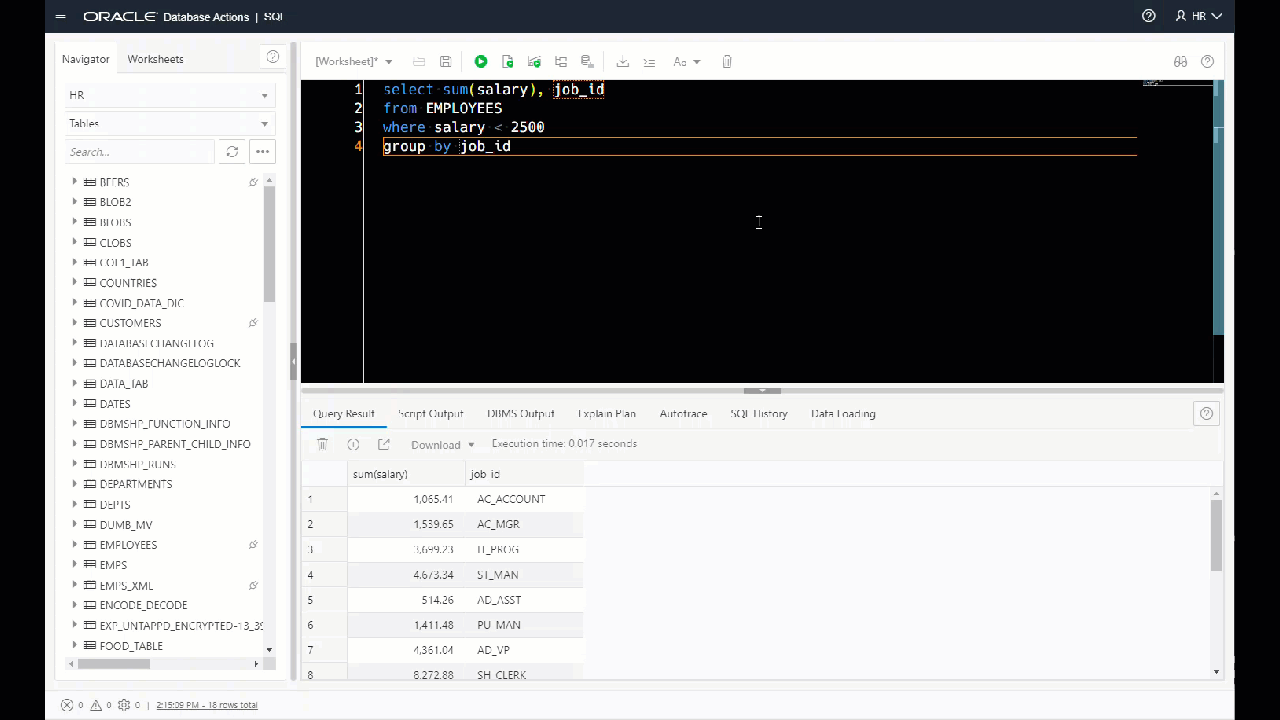Expand the DEPARTMENTS table node

[x=74, y=483]
